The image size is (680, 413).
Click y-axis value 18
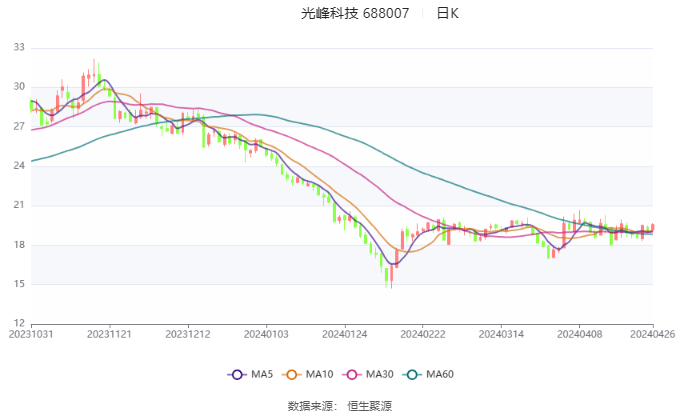19,245
